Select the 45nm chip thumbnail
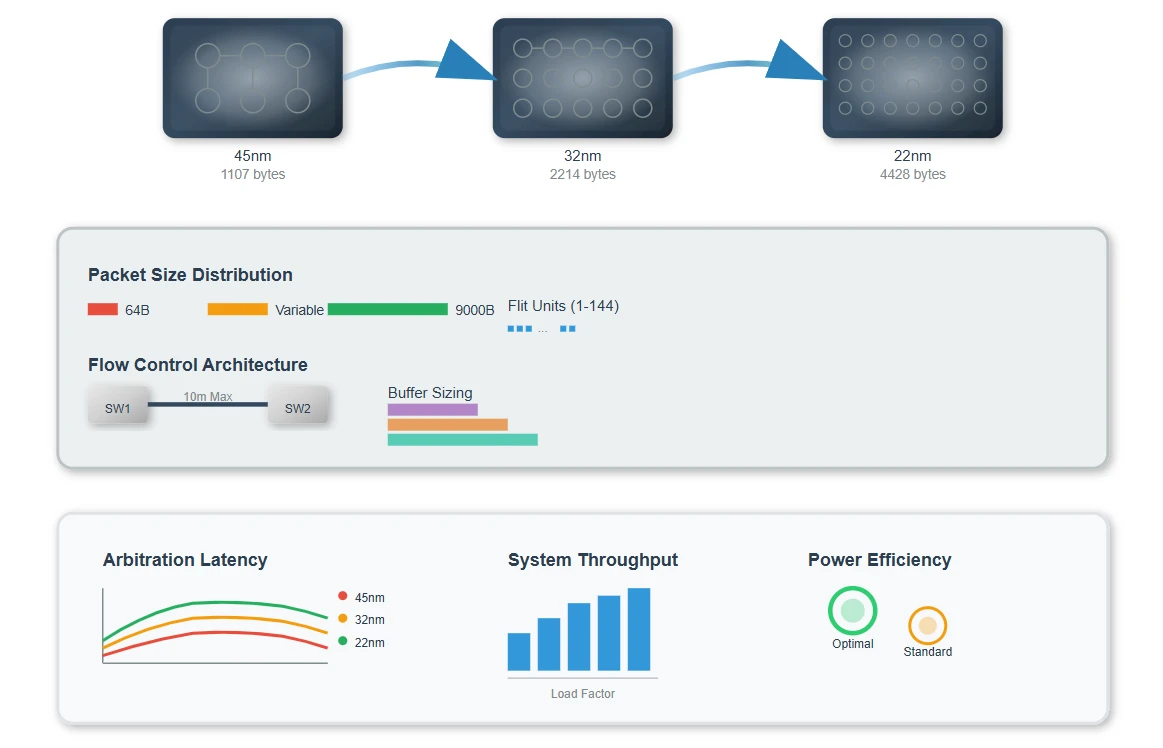This screenshot has width=1163, height=748. click(x=253, y=78)
